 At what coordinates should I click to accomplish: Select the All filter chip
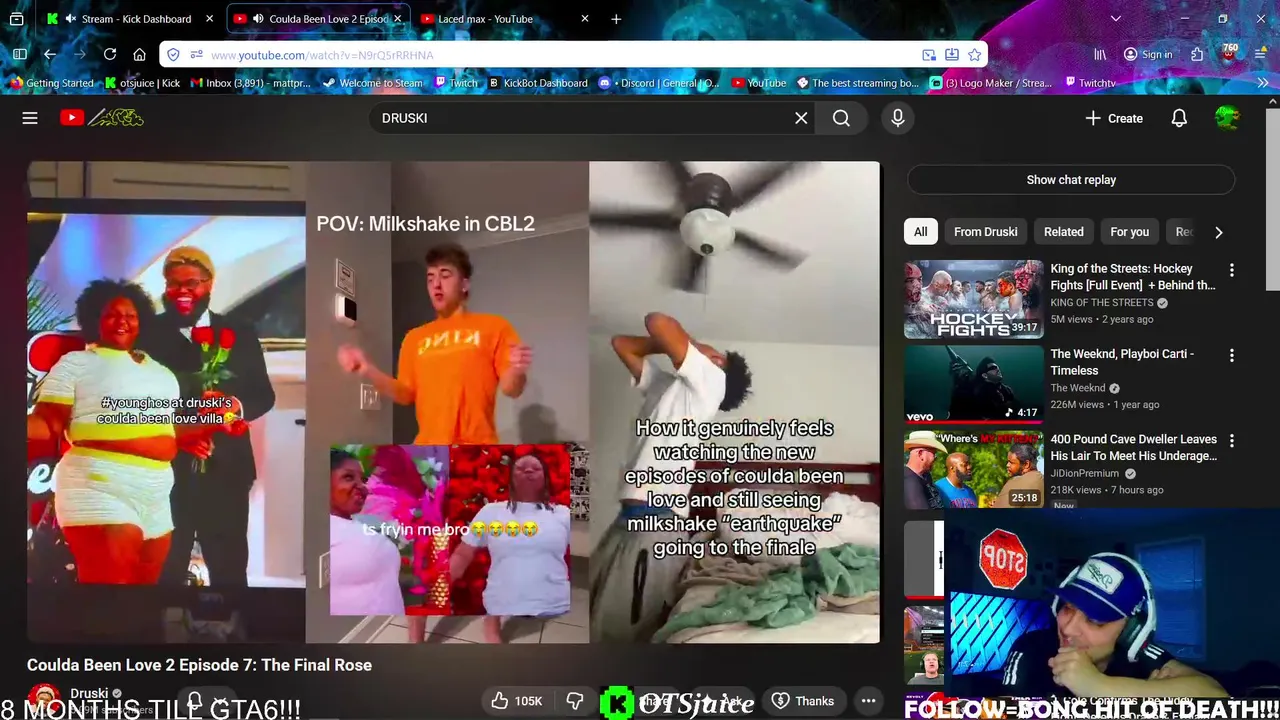tap(920, 232)
